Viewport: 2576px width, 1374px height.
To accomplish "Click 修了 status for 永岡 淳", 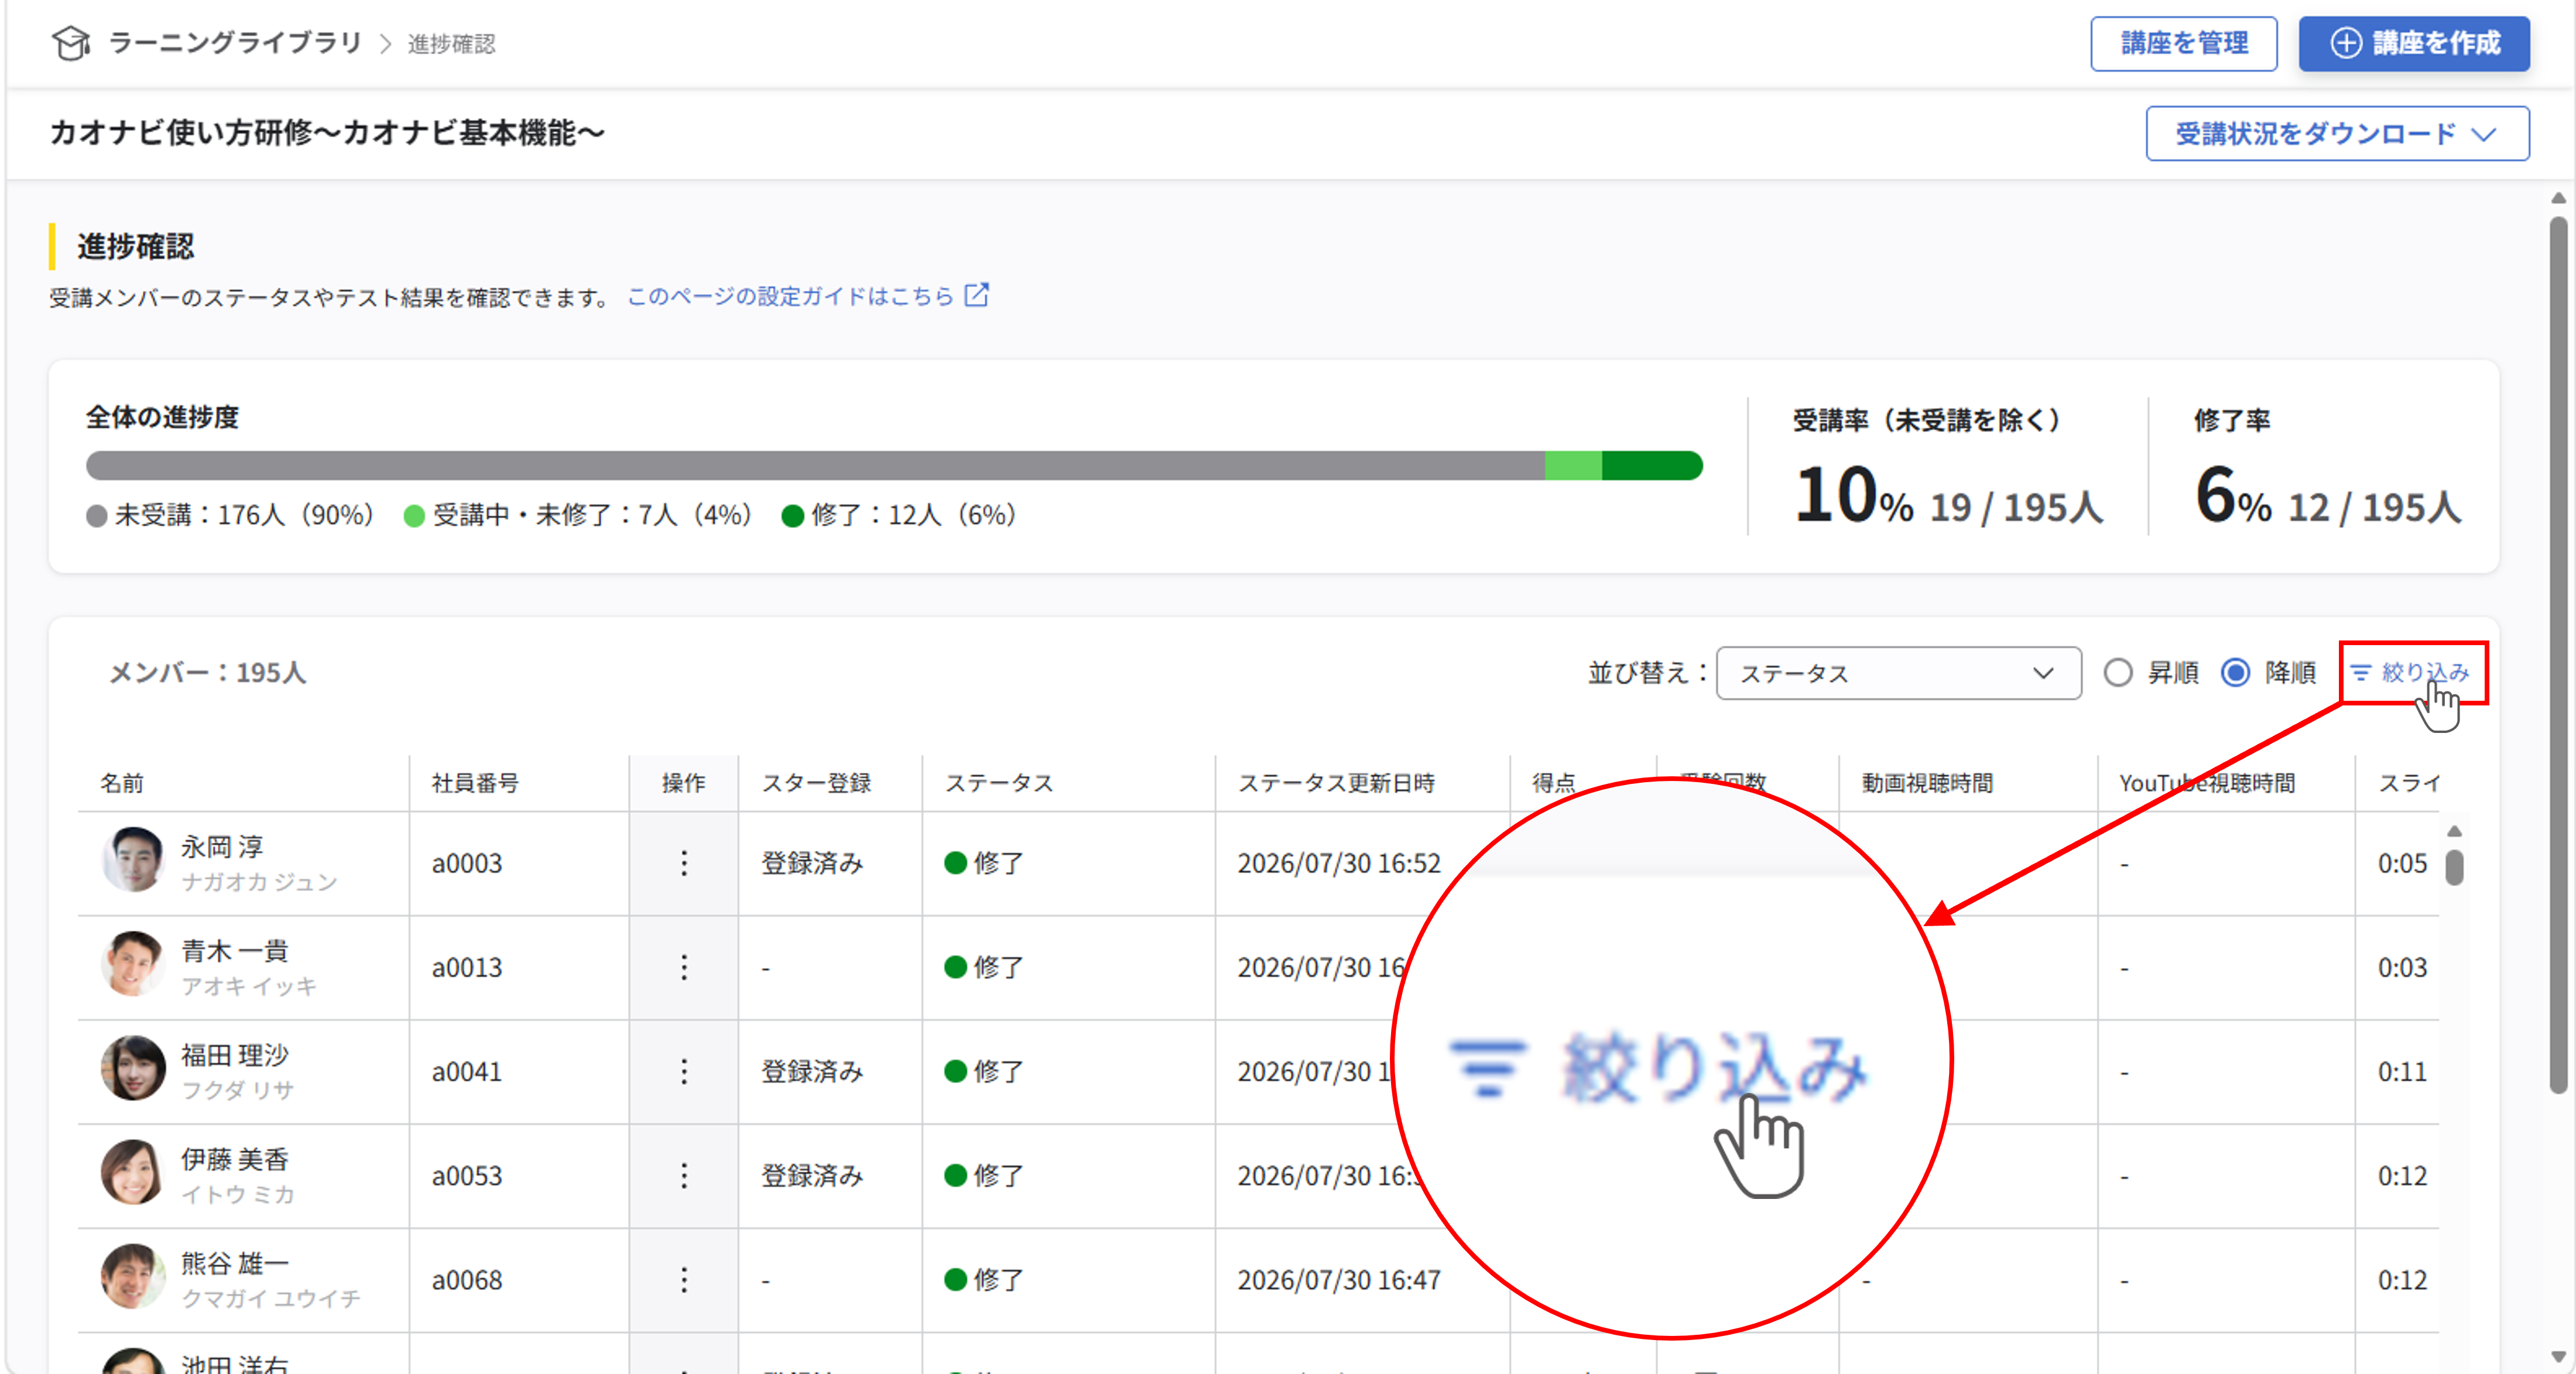I will 984,863.
